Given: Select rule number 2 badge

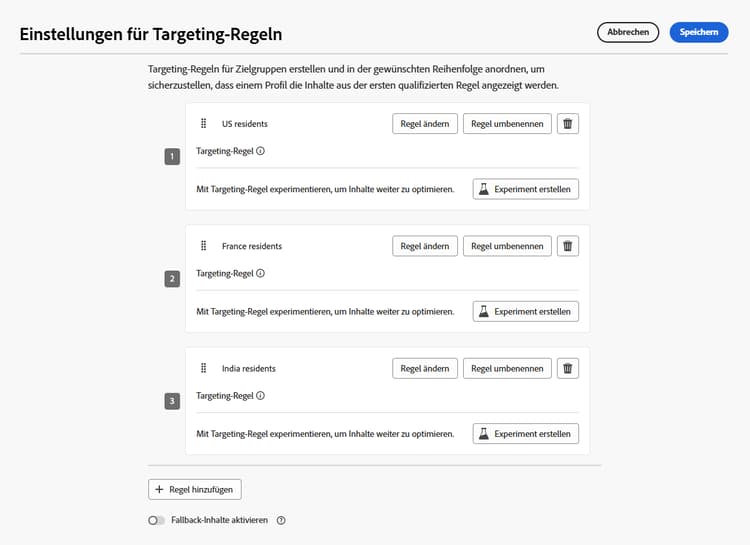Looking at the screenshot, I should click(172, 279).
